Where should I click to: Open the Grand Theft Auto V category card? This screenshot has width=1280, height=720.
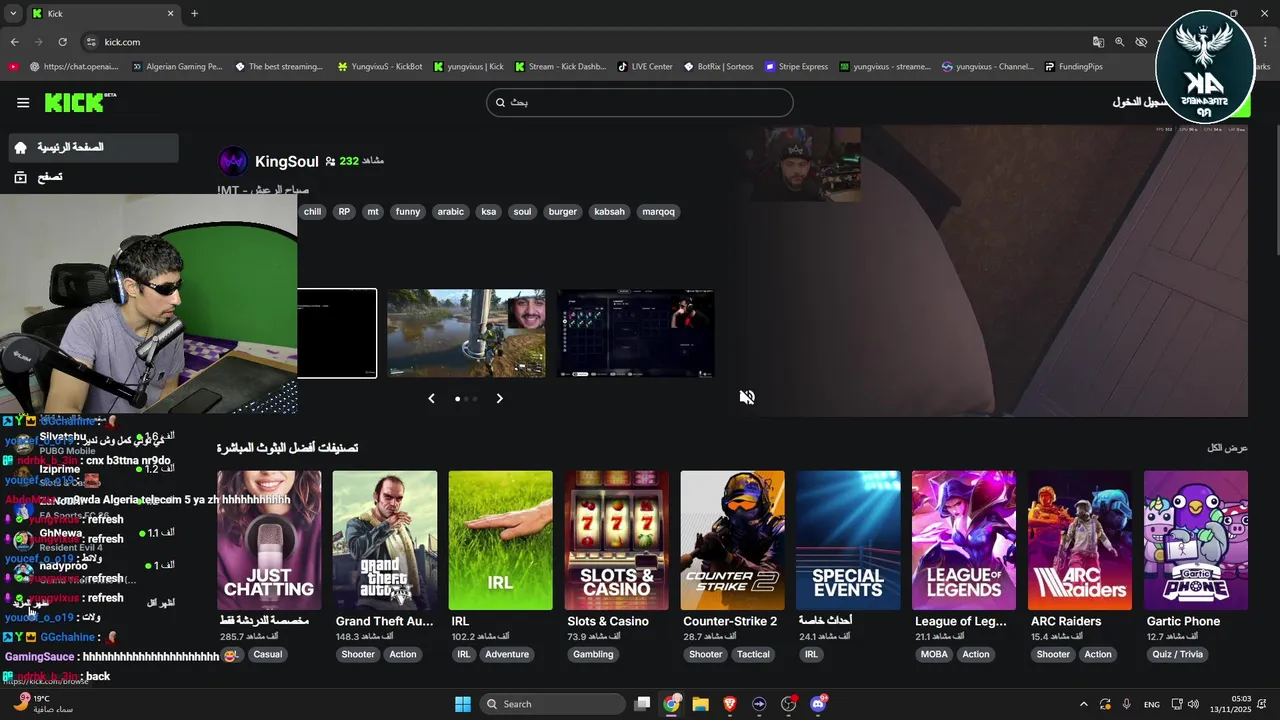[385, 540]
